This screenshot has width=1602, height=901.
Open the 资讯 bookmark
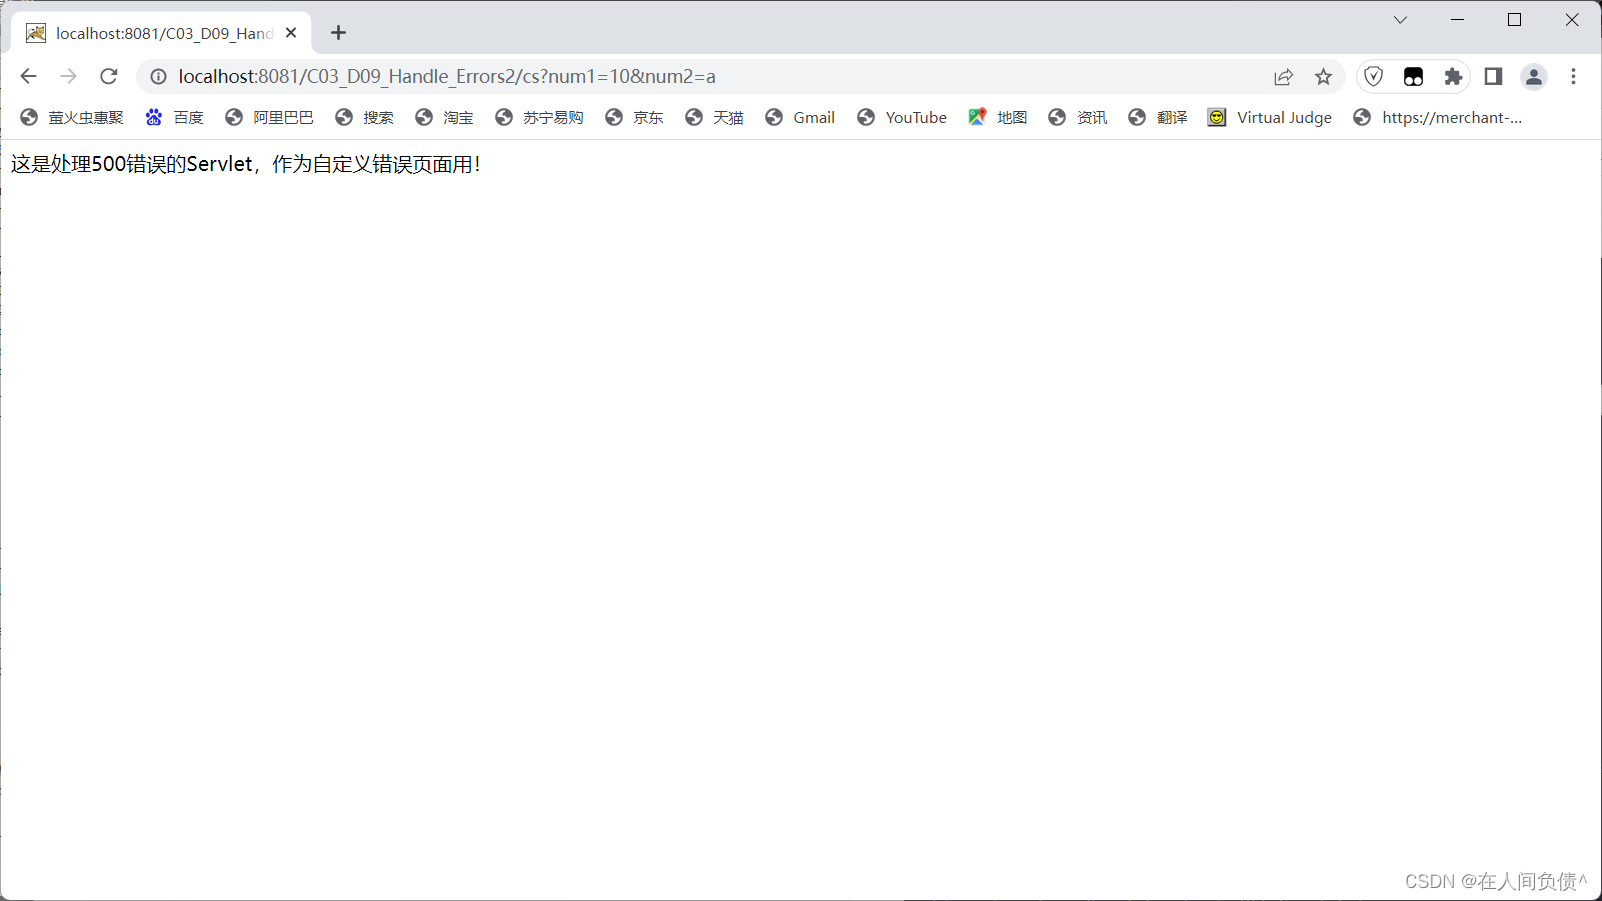pos(1078,117)
